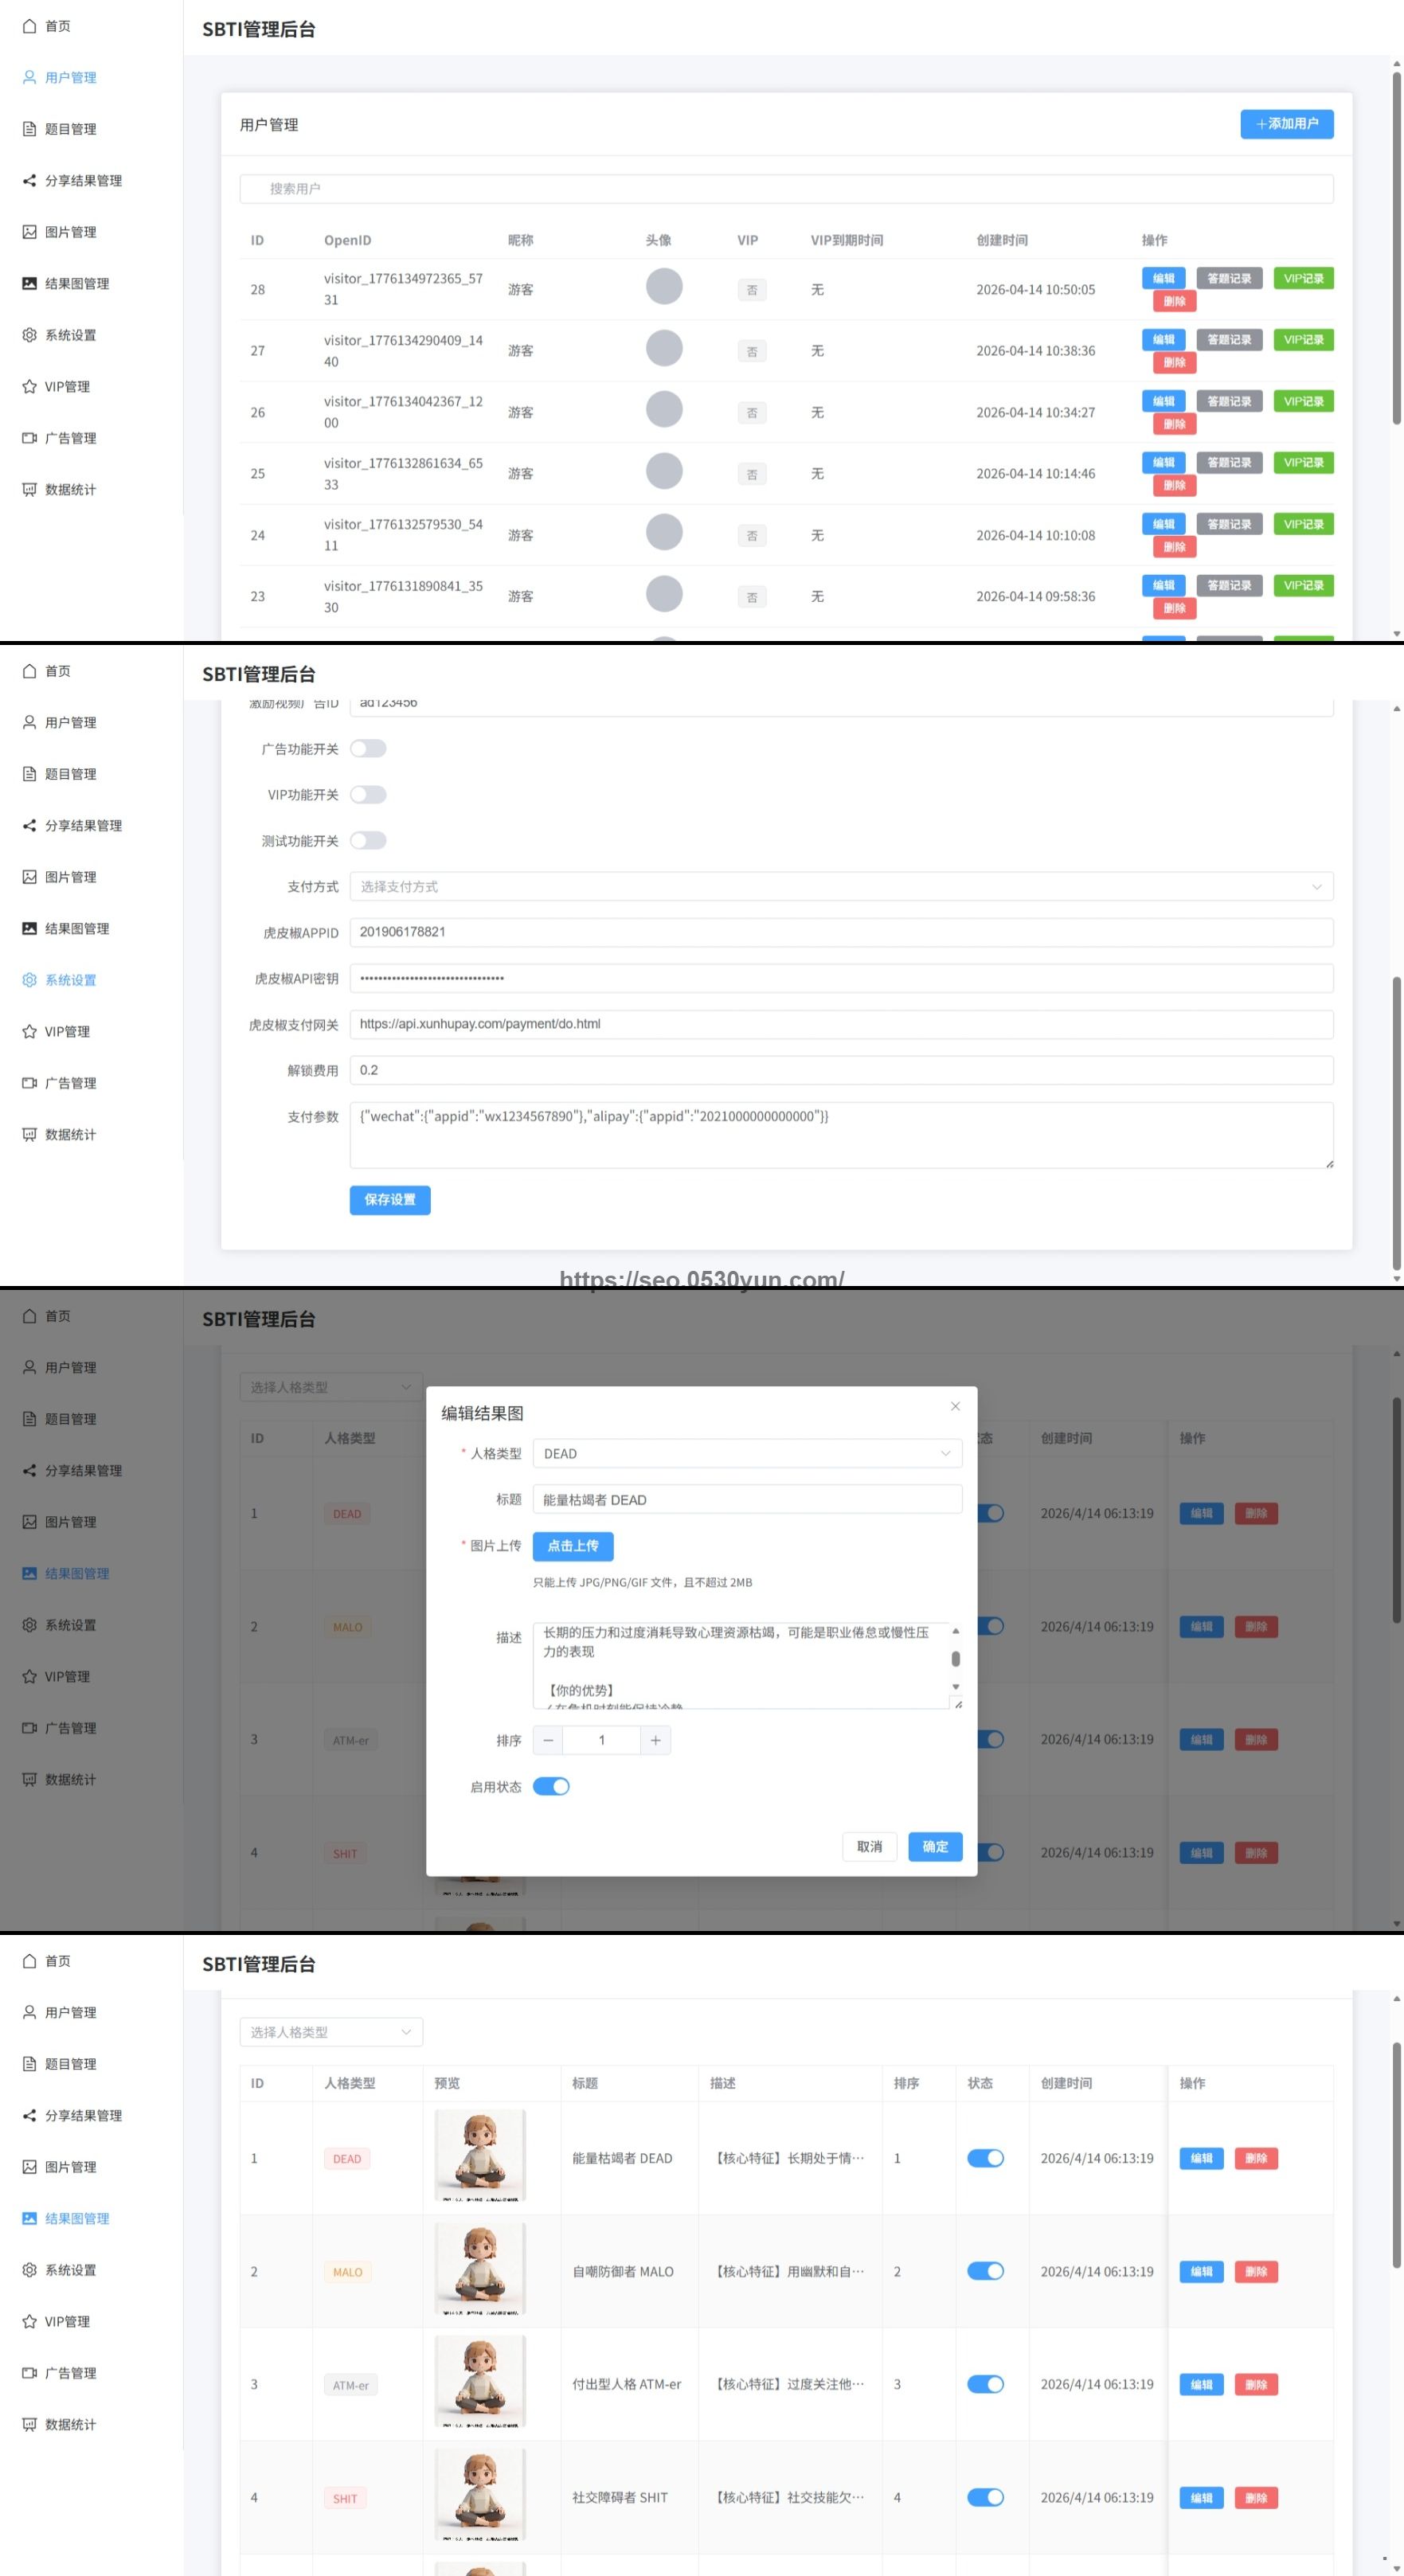Open dimmed 选择人格类型 filter behind 编辑结果图 dialog
The height and width of the screenshot is (2576, 1404).
click(331, 1387)
